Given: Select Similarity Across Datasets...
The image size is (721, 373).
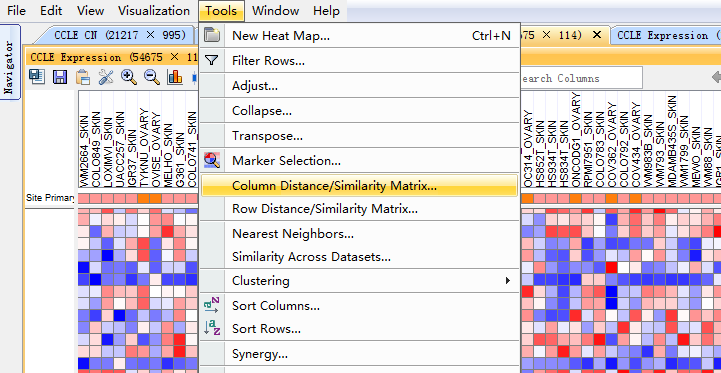Looking at the screenshot, I should [x=360, y=257].
